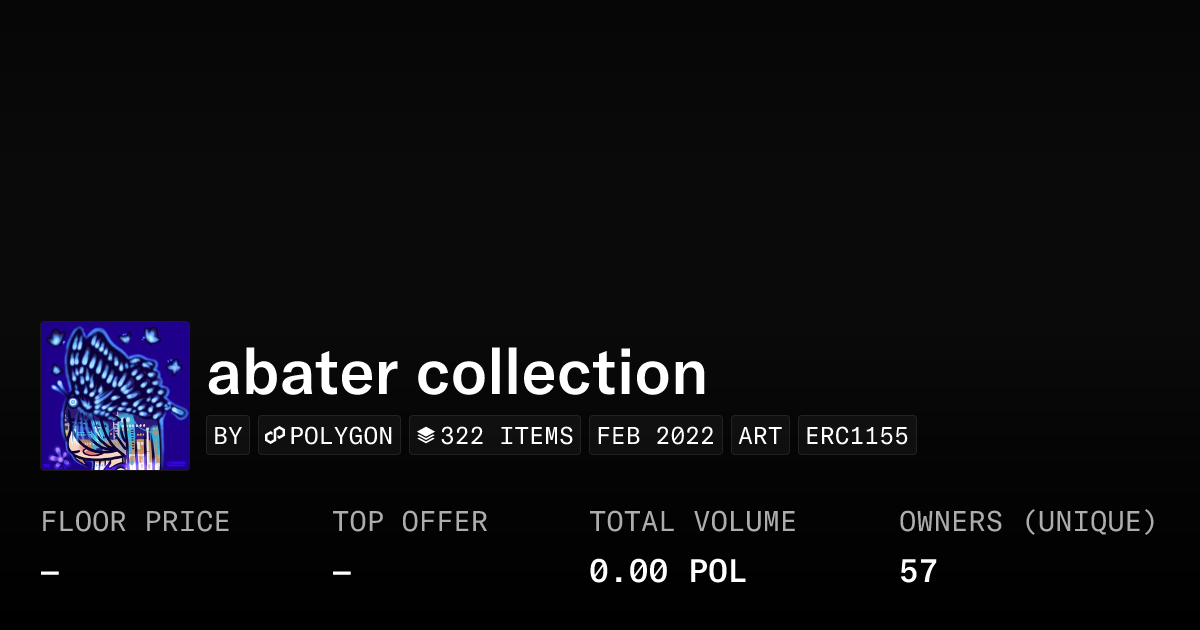Click the owner count 57
Screen dimensions: 1200x630
coord(918,572)
